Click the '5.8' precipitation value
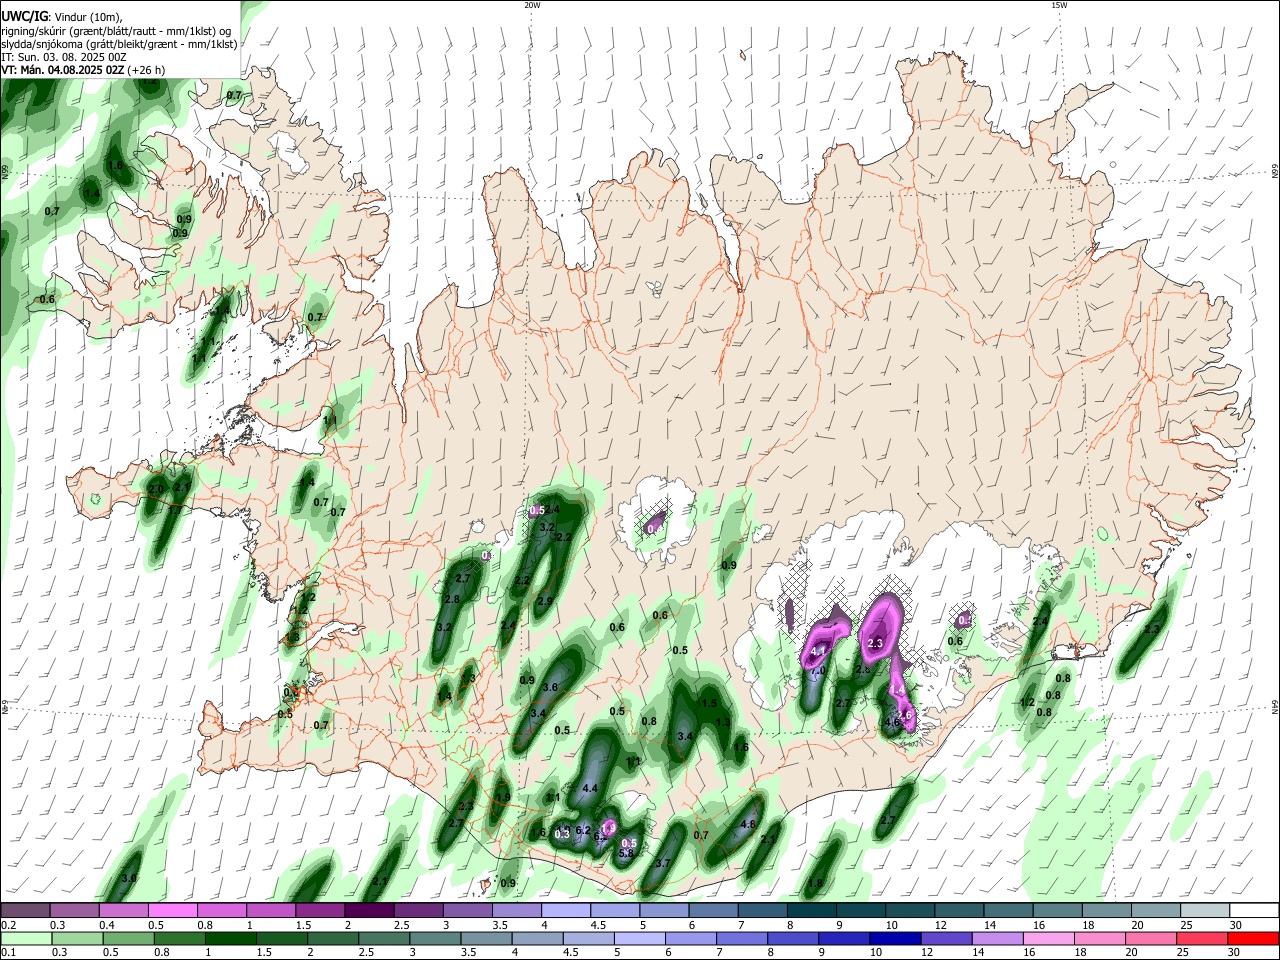 click(627, 853)
